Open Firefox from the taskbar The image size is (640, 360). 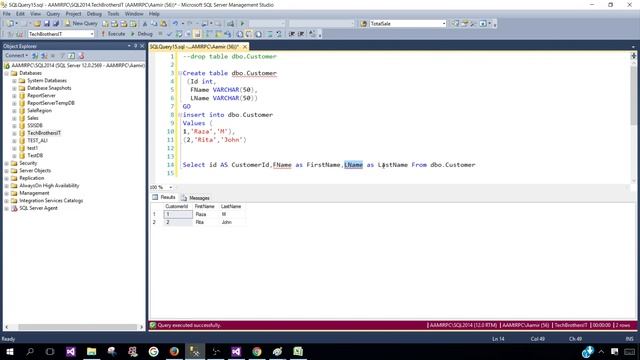[x=174, y=351]
